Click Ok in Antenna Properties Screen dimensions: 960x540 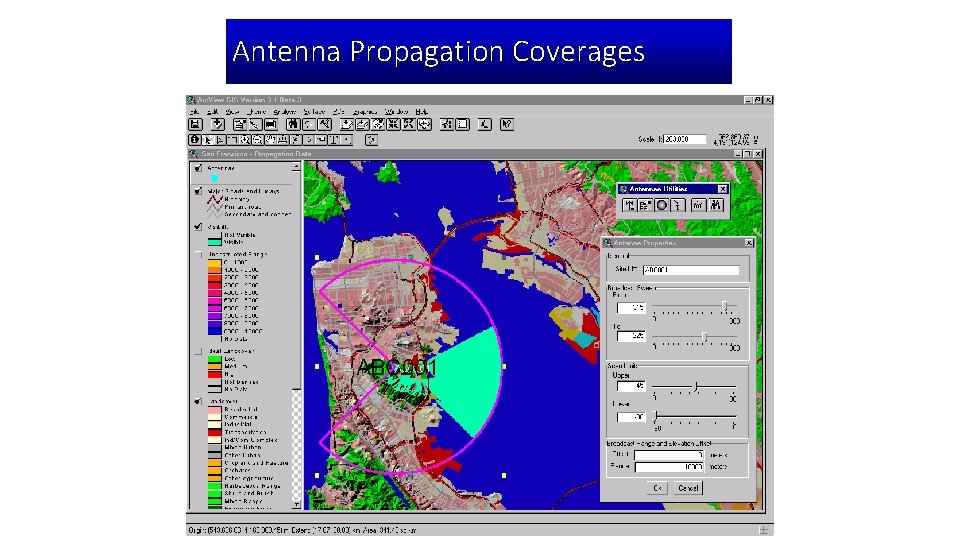coord(657,488)
